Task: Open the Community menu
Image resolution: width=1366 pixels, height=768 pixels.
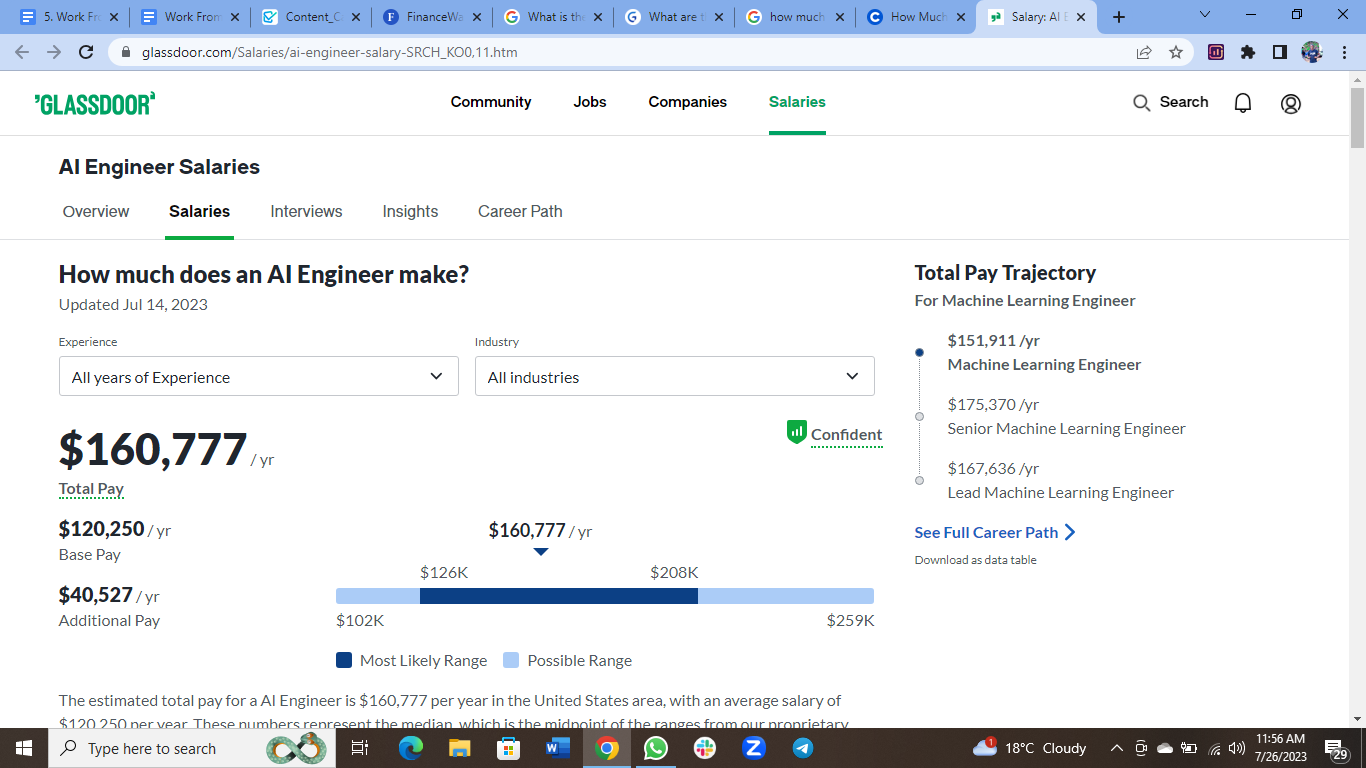Action: [491, 102]
